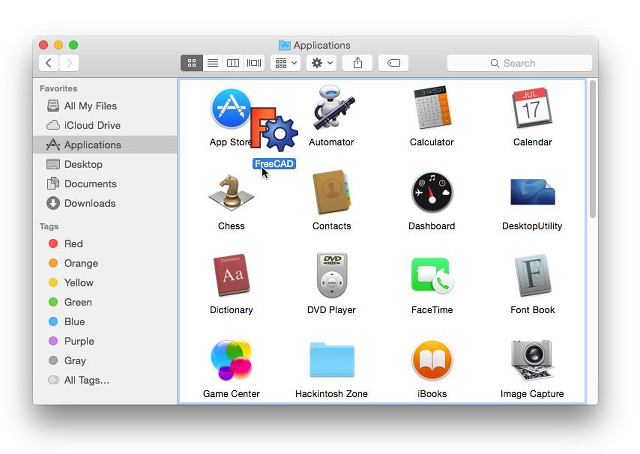Open the App Store application icon
The width and height of the screenshot is (640, 454).
pyautogui.click(x=231, y=109)
